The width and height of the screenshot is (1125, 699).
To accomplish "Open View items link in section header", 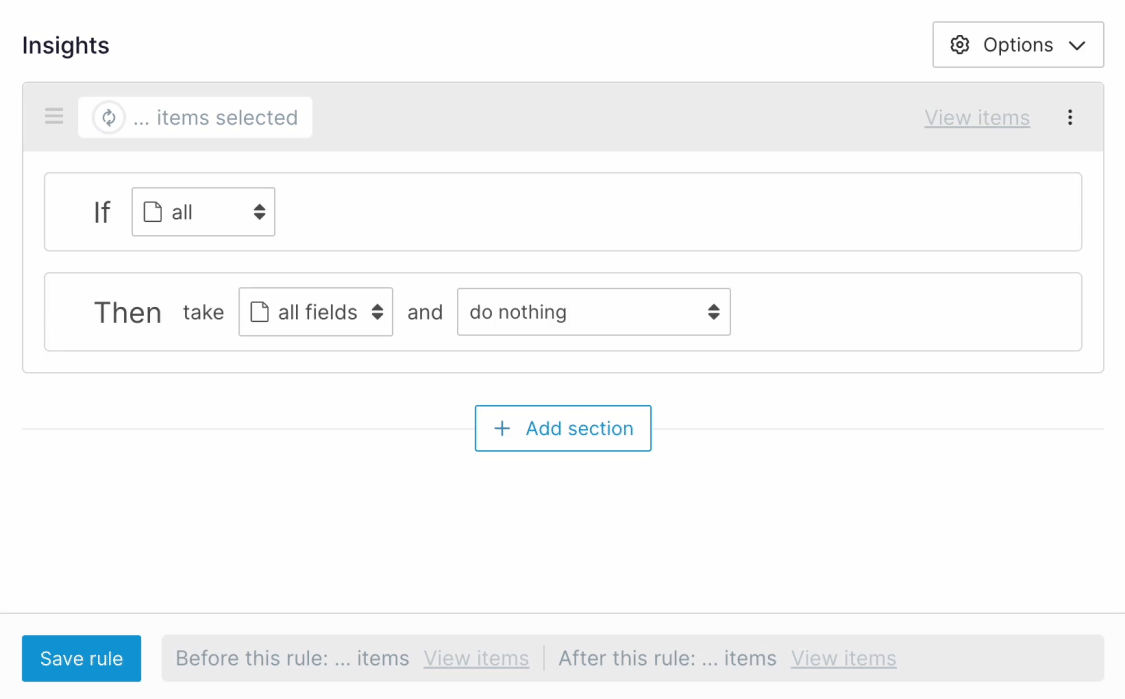I will (977, 118).
